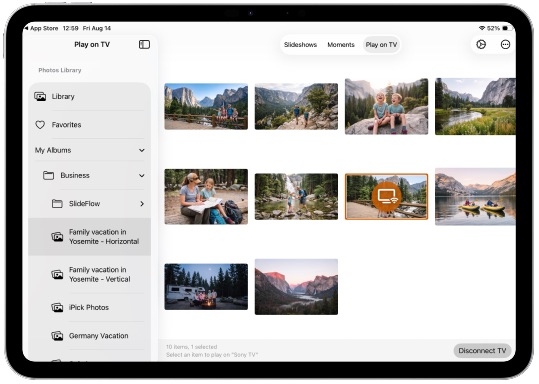
Task: Collapse the My Albums section chevron
Action: click(x=142, y=150)
